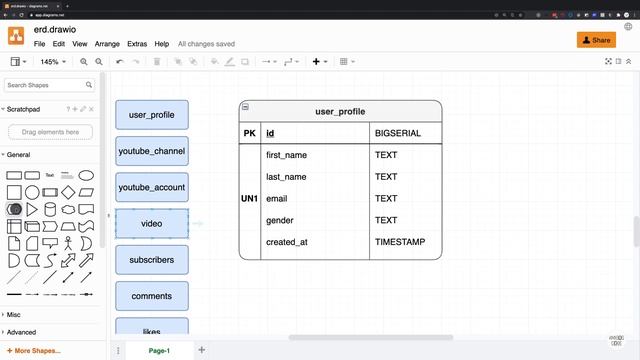The image size is (640, 360).
Task: Select the Triangle shape
Action: tap(32, 209)
